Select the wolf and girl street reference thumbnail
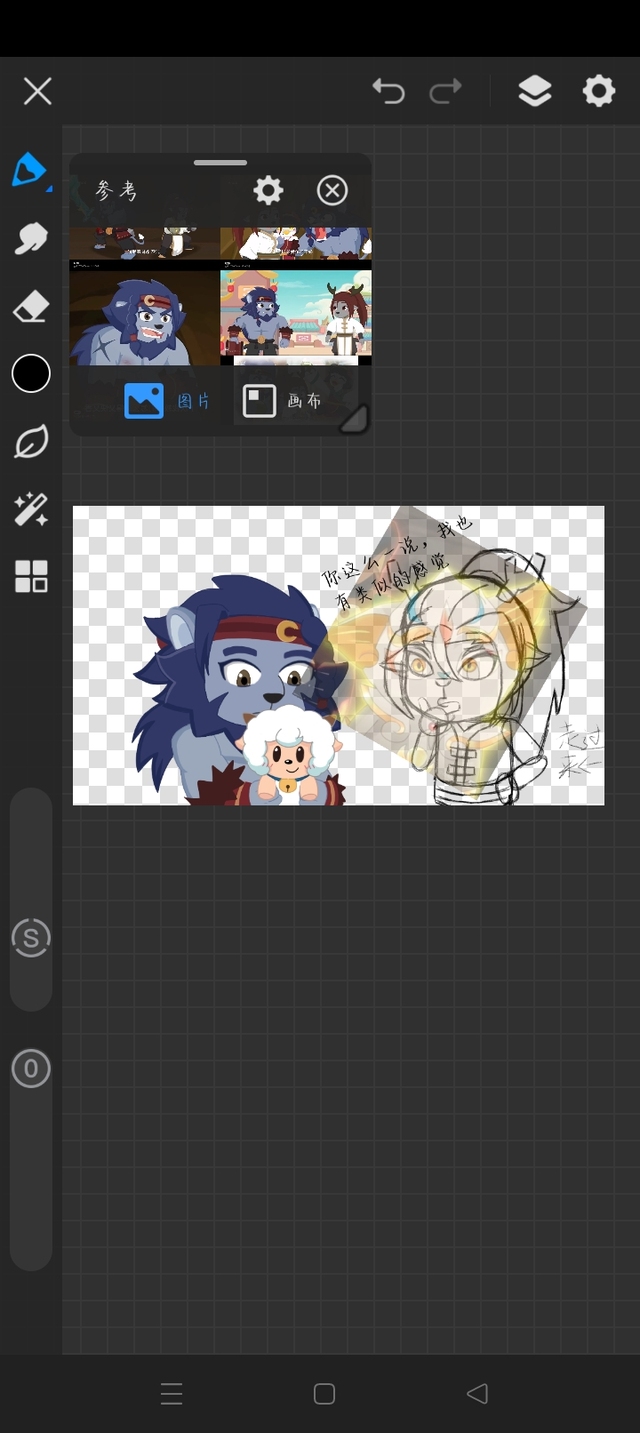The width and height of the screenshot is (640, 1433). coord(296,312)
